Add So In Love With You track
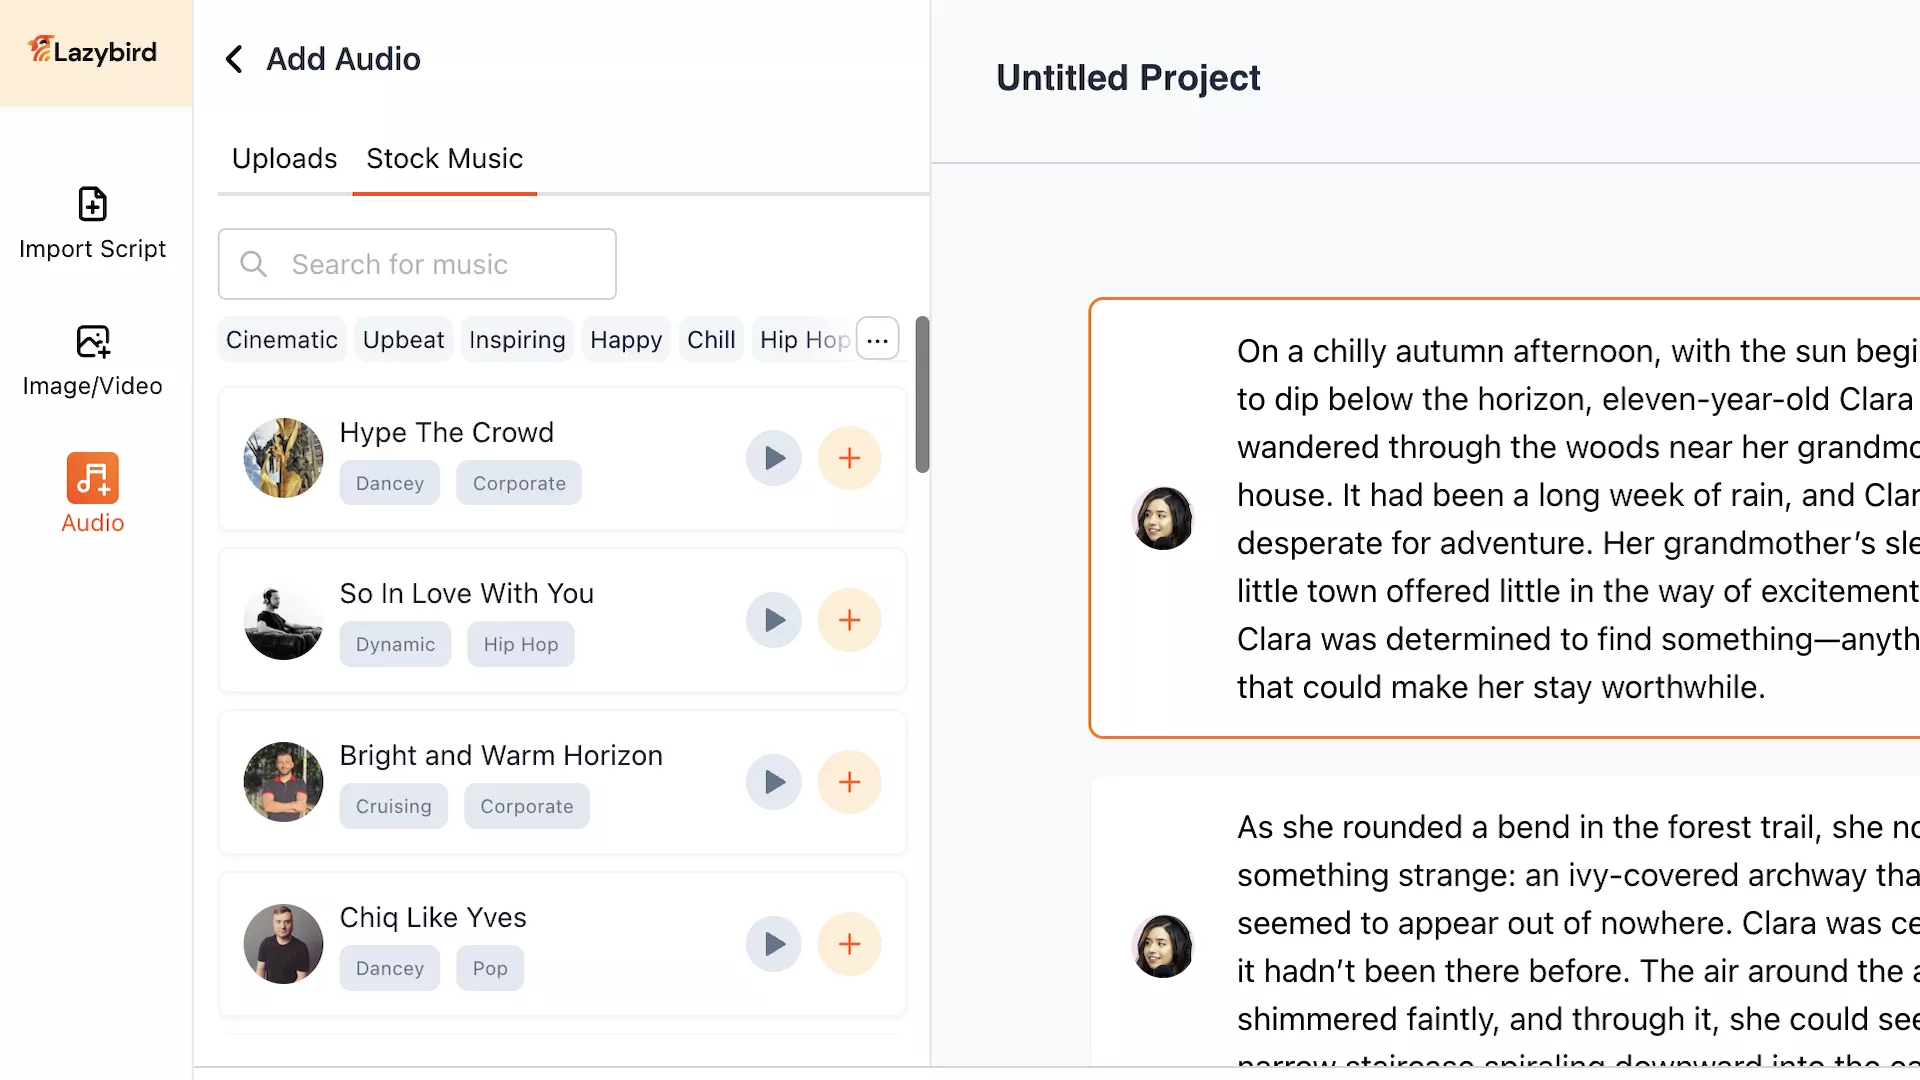This screenshot has height=1080, width=1920. [849, 620]
